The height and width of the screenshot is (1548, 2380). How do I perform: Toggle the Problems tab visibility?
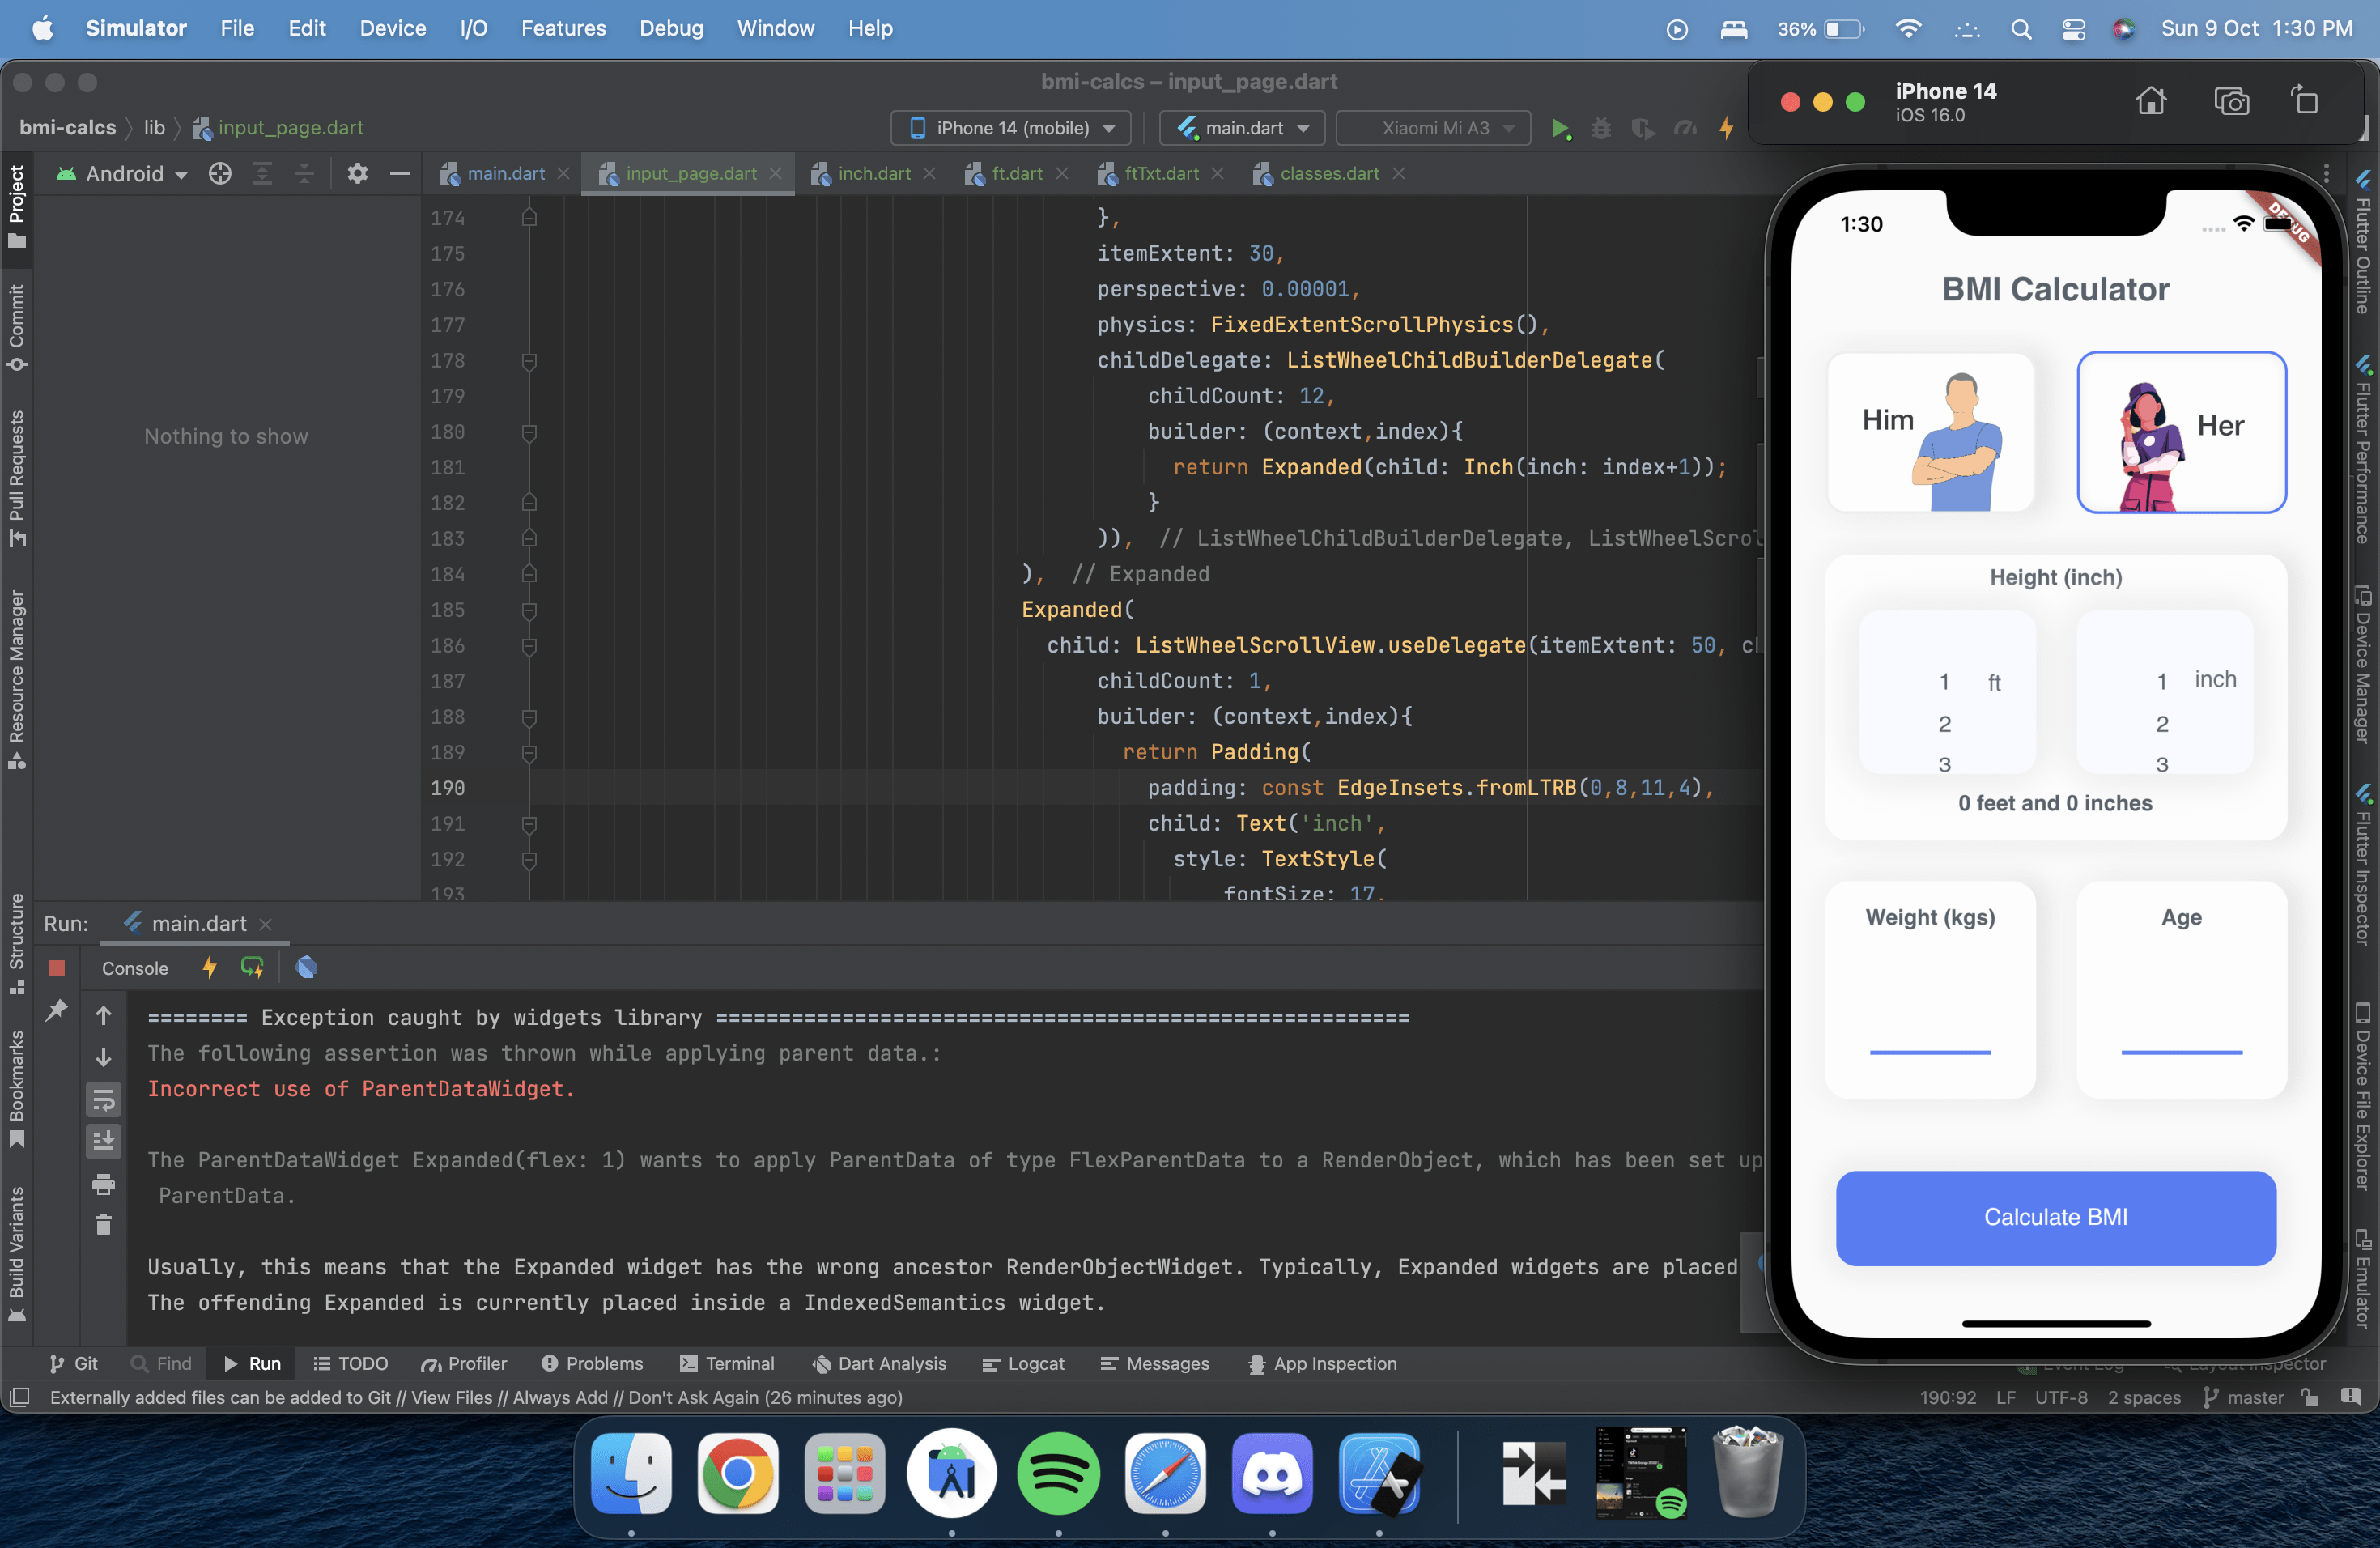pos(590,1363)
